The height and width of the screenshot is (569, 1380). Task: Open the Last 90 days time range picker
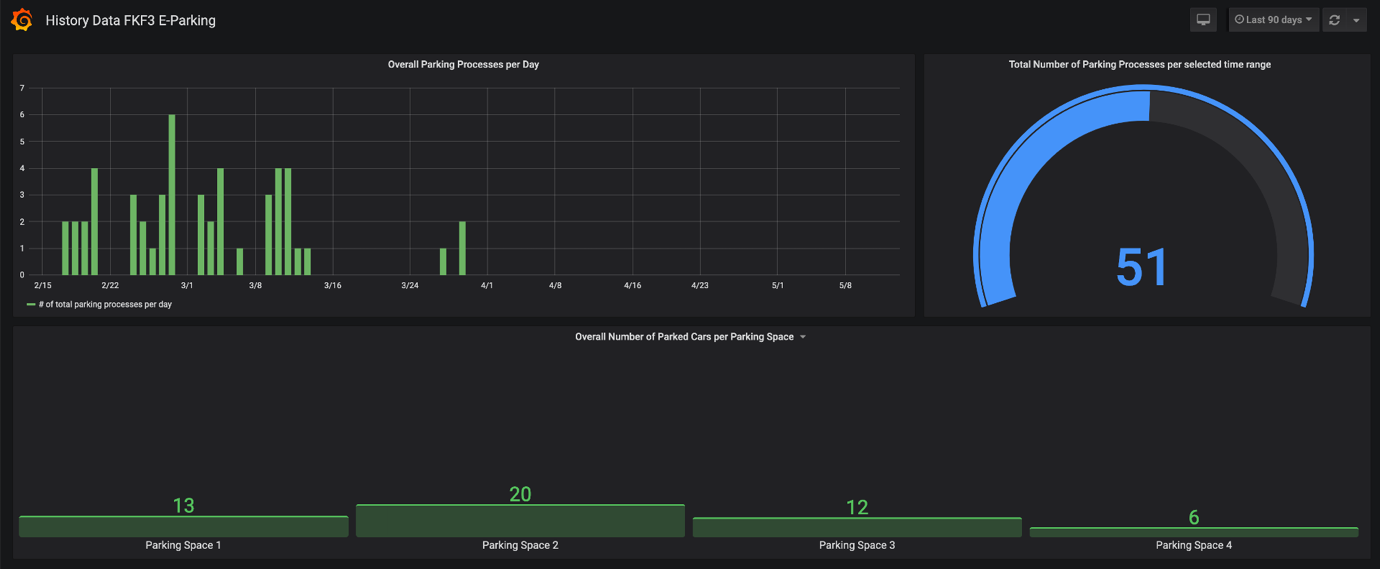coord(1274,20)
